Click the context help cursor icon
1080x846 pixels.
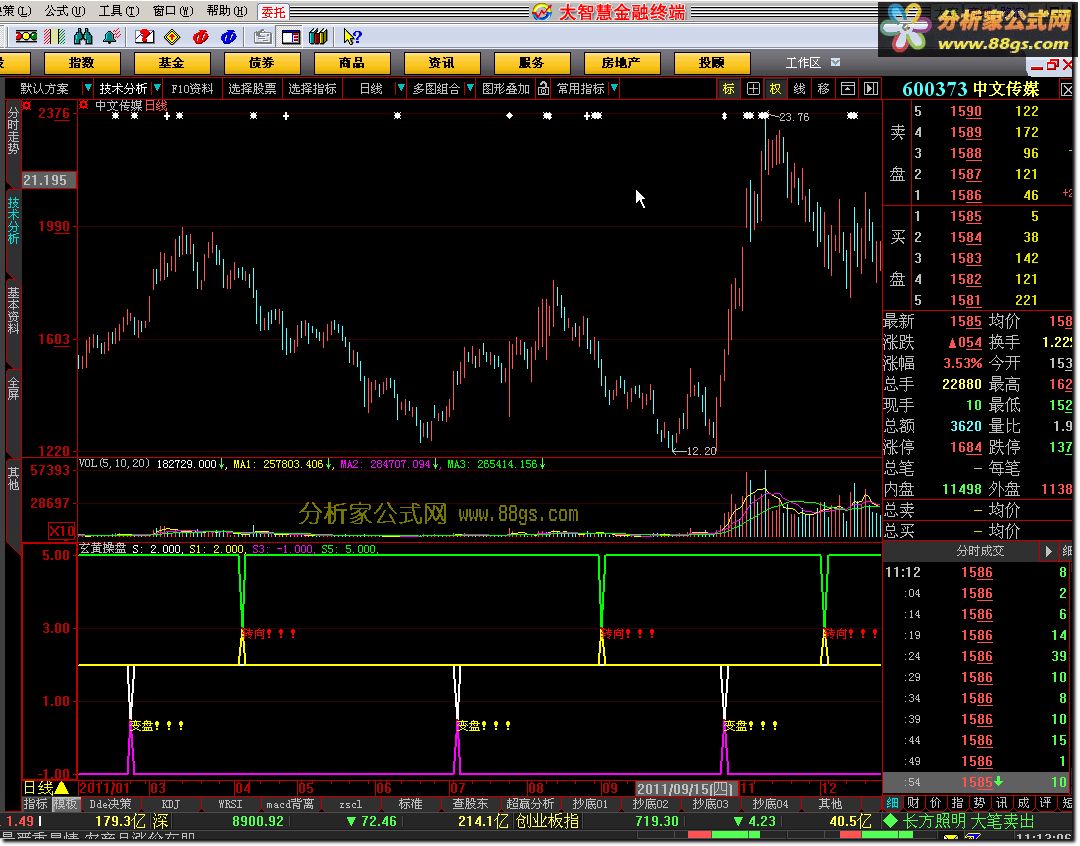[x=352, y=37]
